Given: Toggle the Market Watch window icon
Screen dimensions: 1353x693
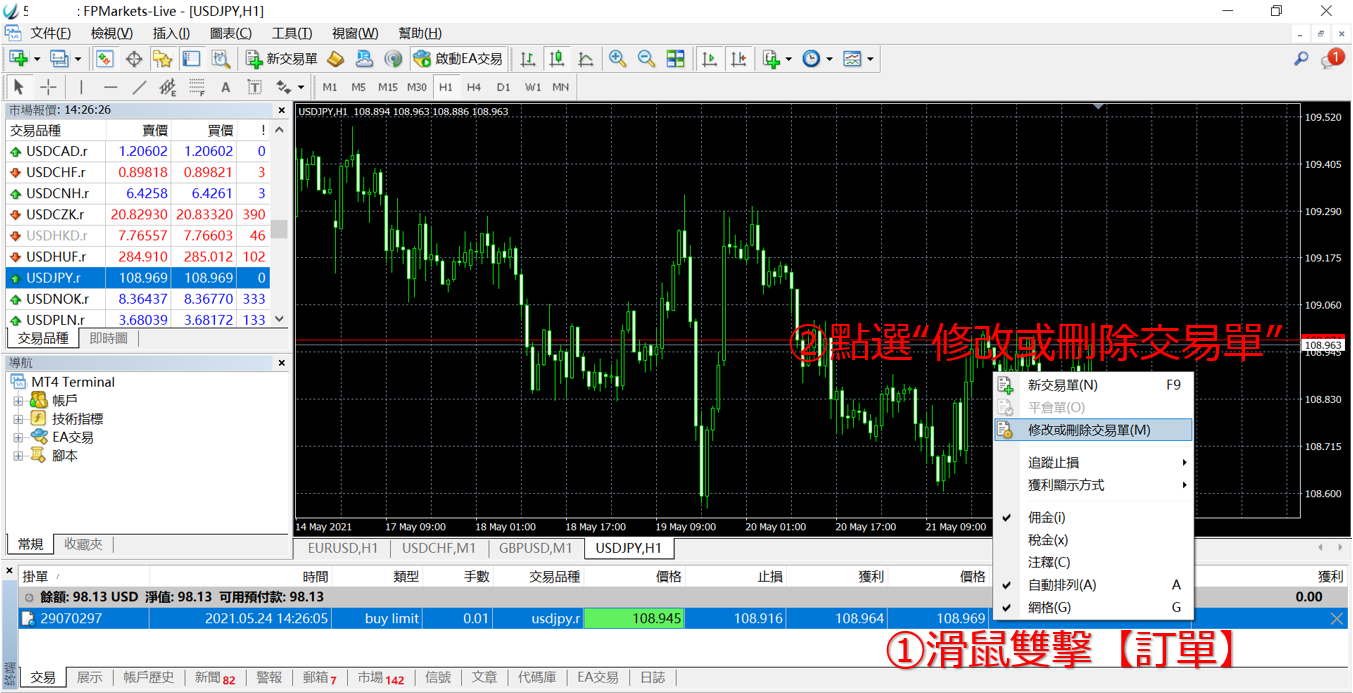Looking at the screenshot, I should (x=105, y=59).
